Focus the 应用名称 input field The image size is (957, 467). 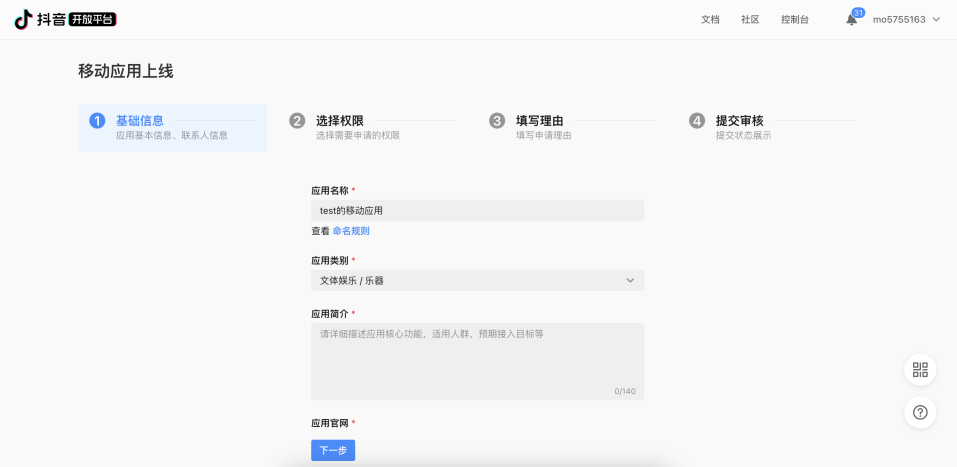pos(477,211)
